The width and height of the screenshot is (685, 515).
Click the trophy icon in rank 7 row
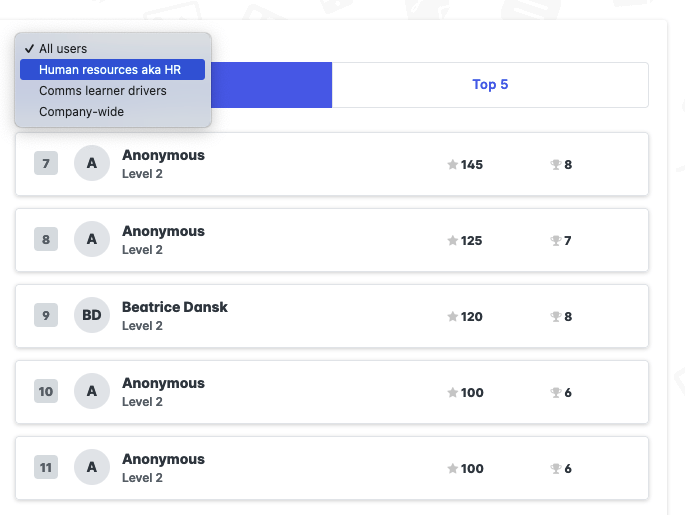point(556,165)
